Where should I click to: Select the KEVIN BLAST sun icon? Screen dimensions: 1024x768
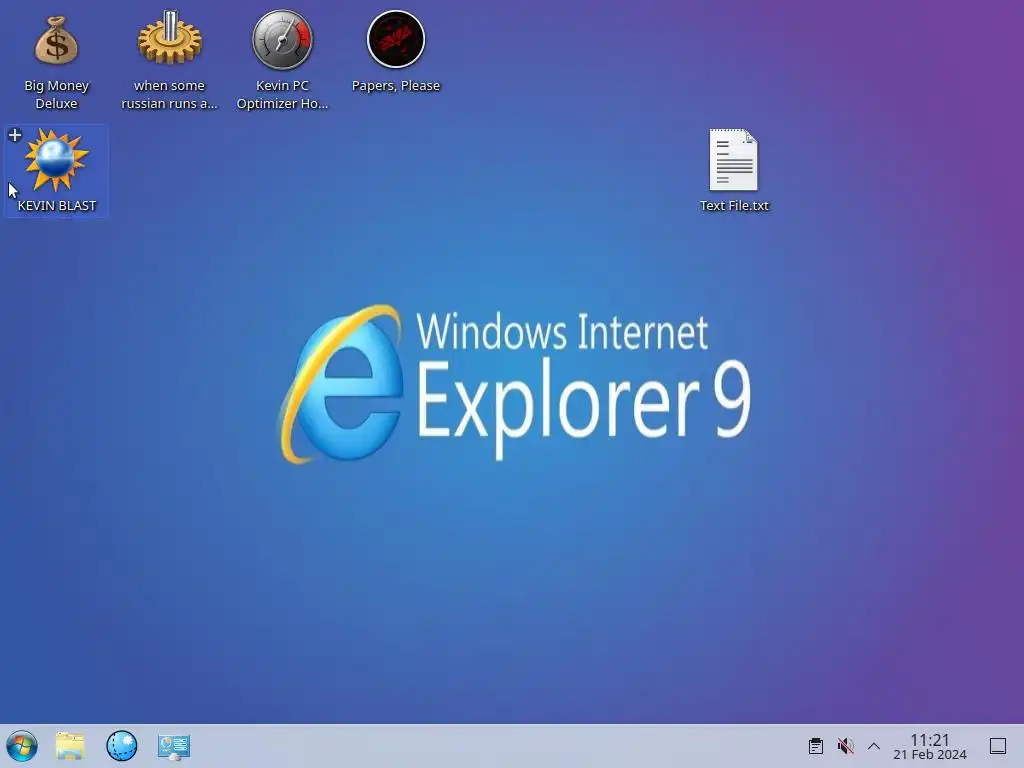pos(56,160)
